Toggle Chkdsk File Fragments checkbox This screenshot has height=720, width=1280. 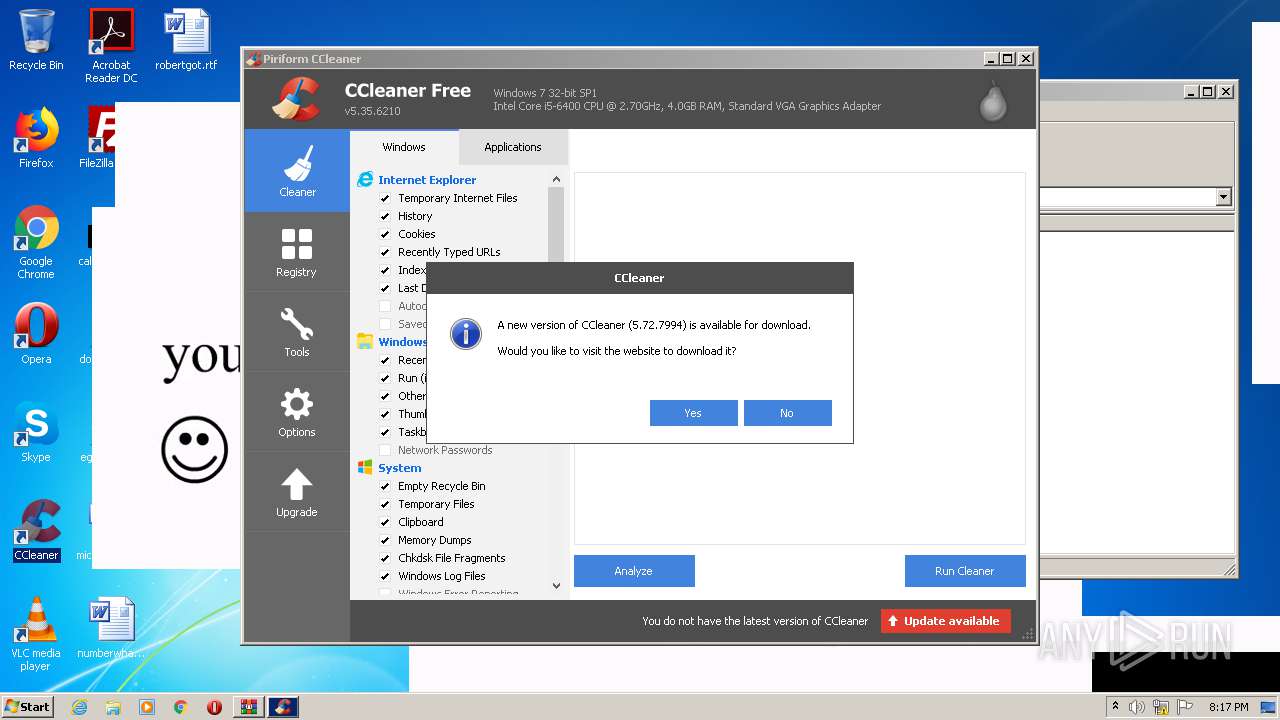tap(385, 558)
